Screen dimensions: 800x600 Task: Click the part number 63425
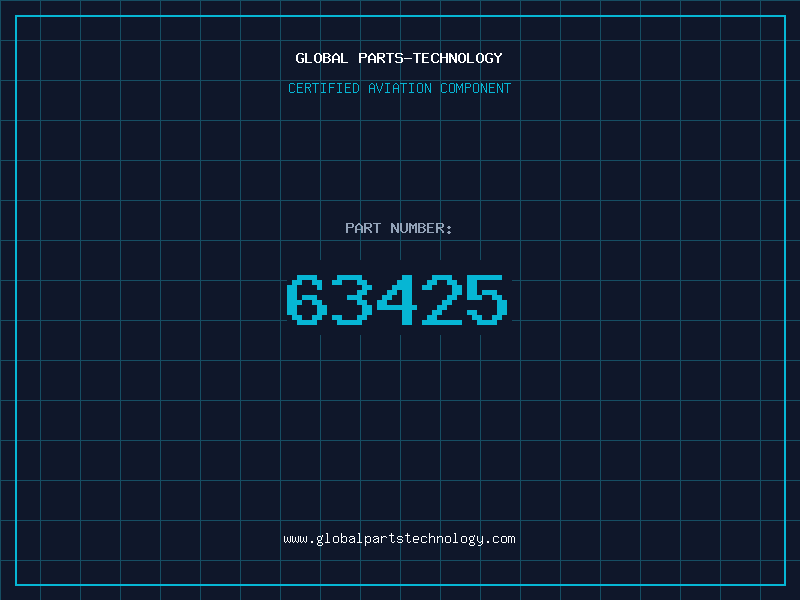(397, 299)
